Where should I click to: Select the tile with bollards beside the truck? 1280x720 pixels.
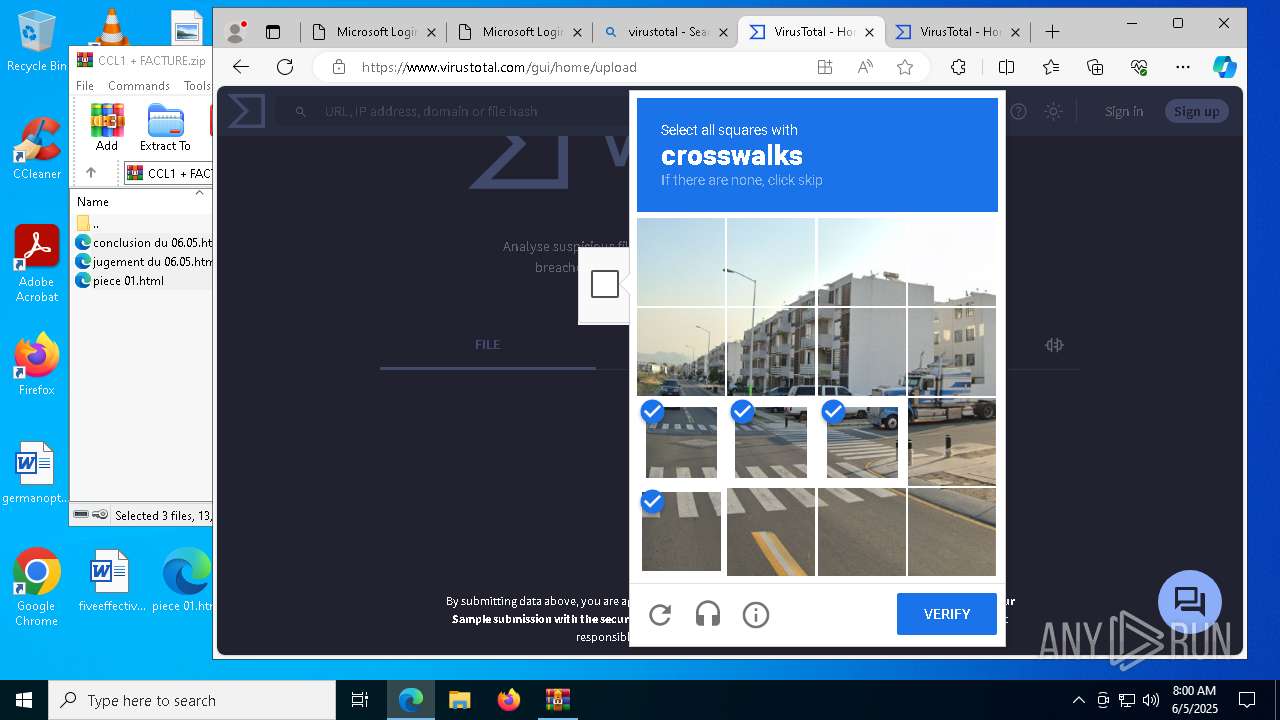click(952, 441)
